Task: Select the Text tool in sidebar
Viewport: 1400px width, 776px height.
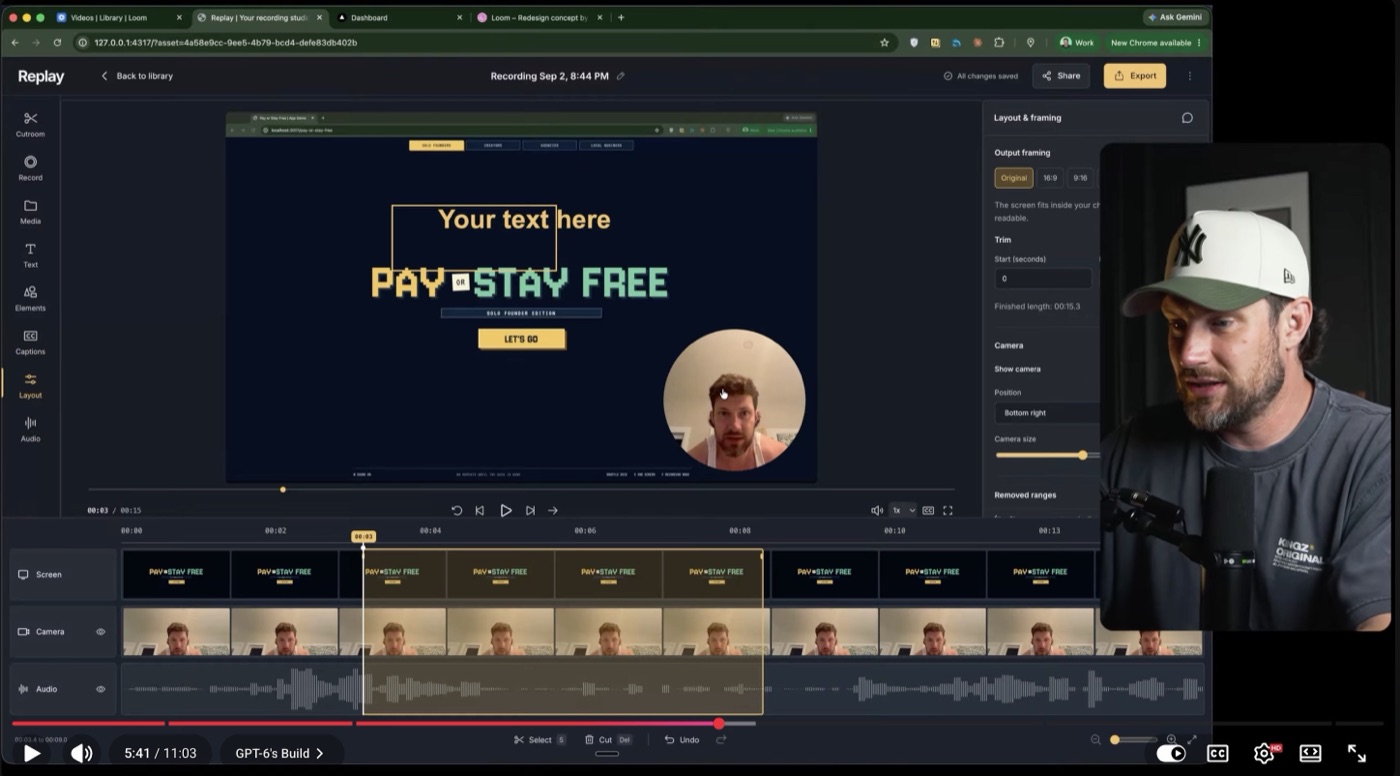Action: [30, 255]
